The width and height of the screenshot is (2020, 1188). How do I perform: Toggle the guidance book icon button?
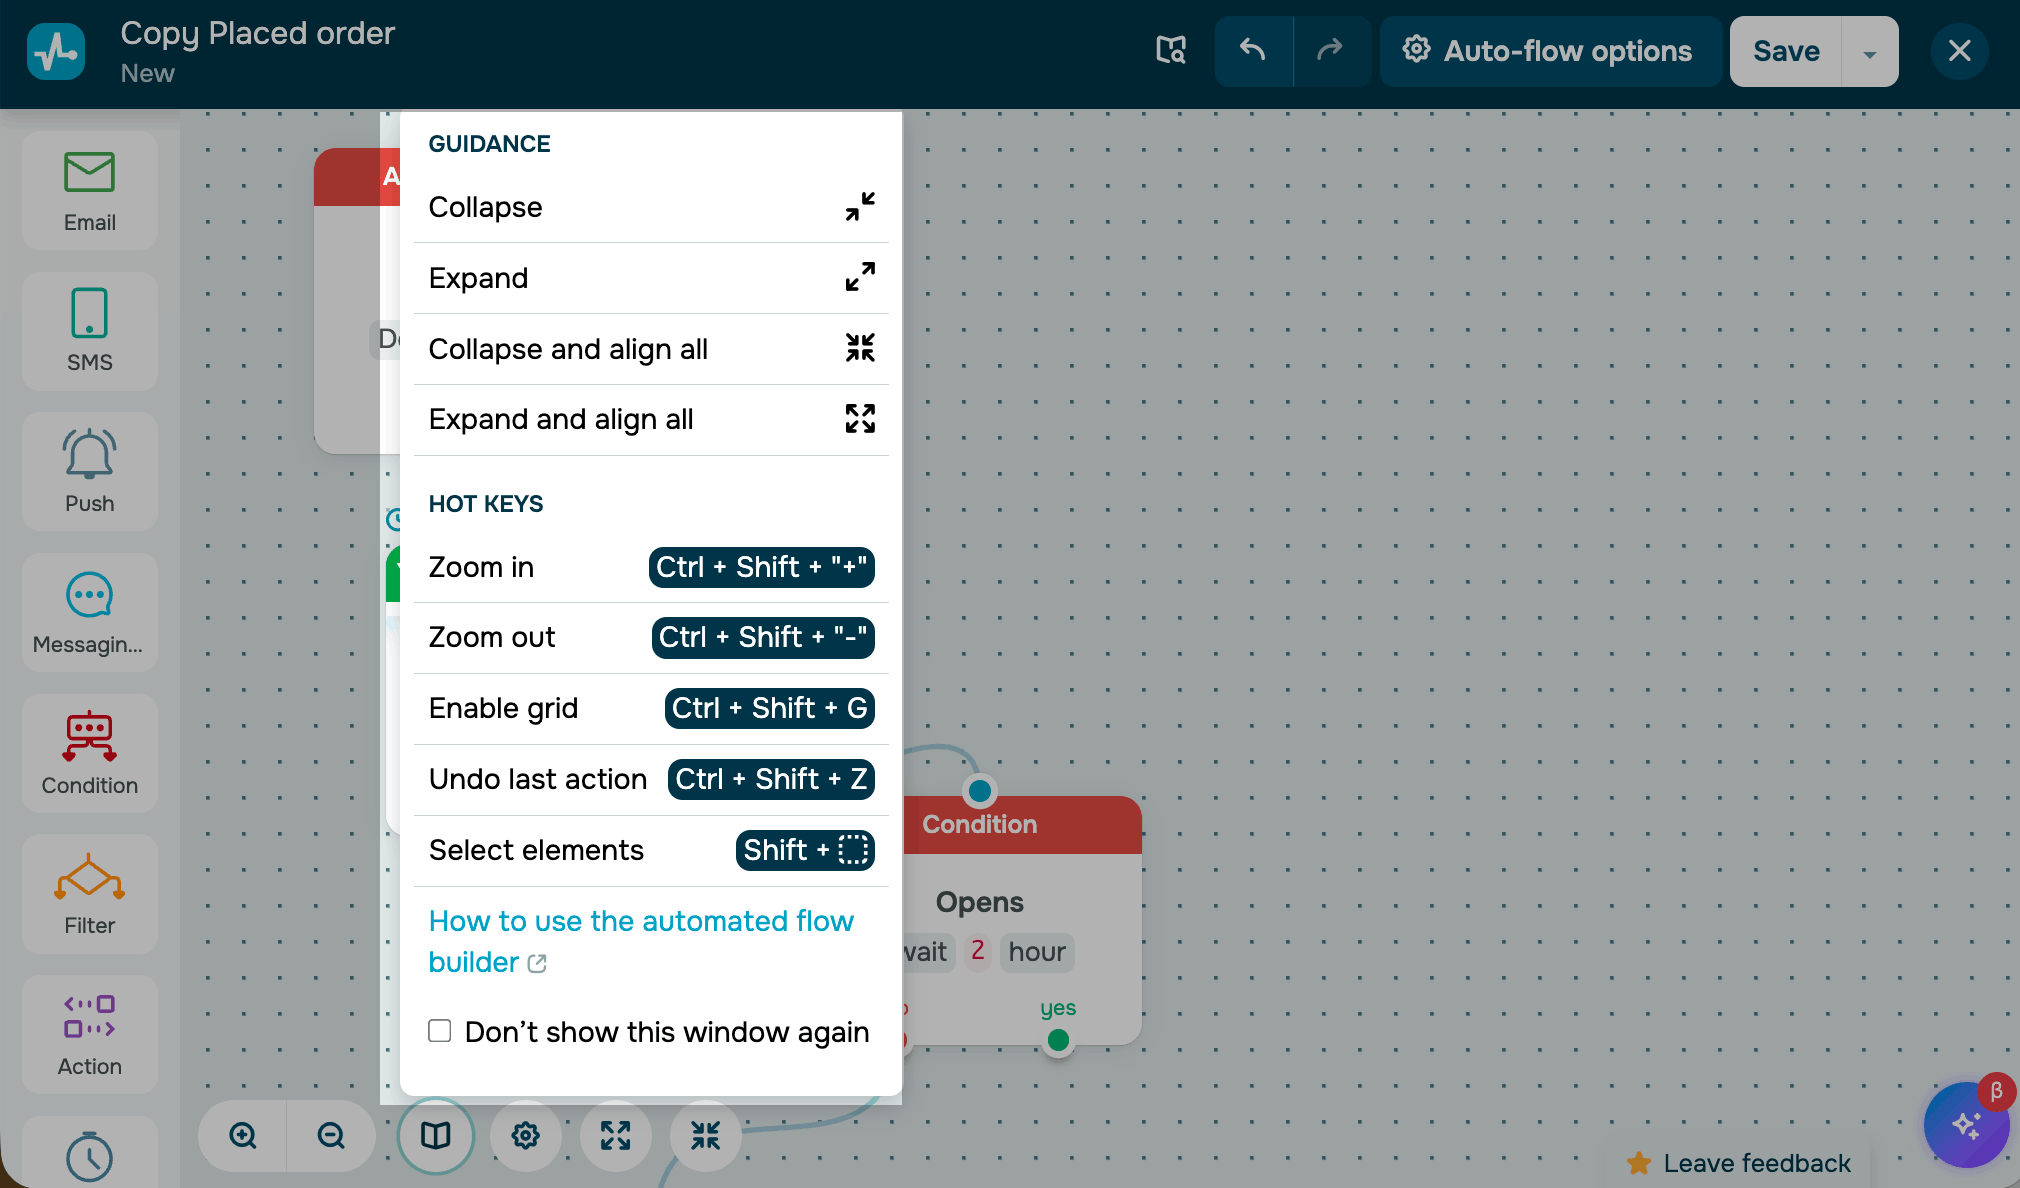(x=436, y=1136)
